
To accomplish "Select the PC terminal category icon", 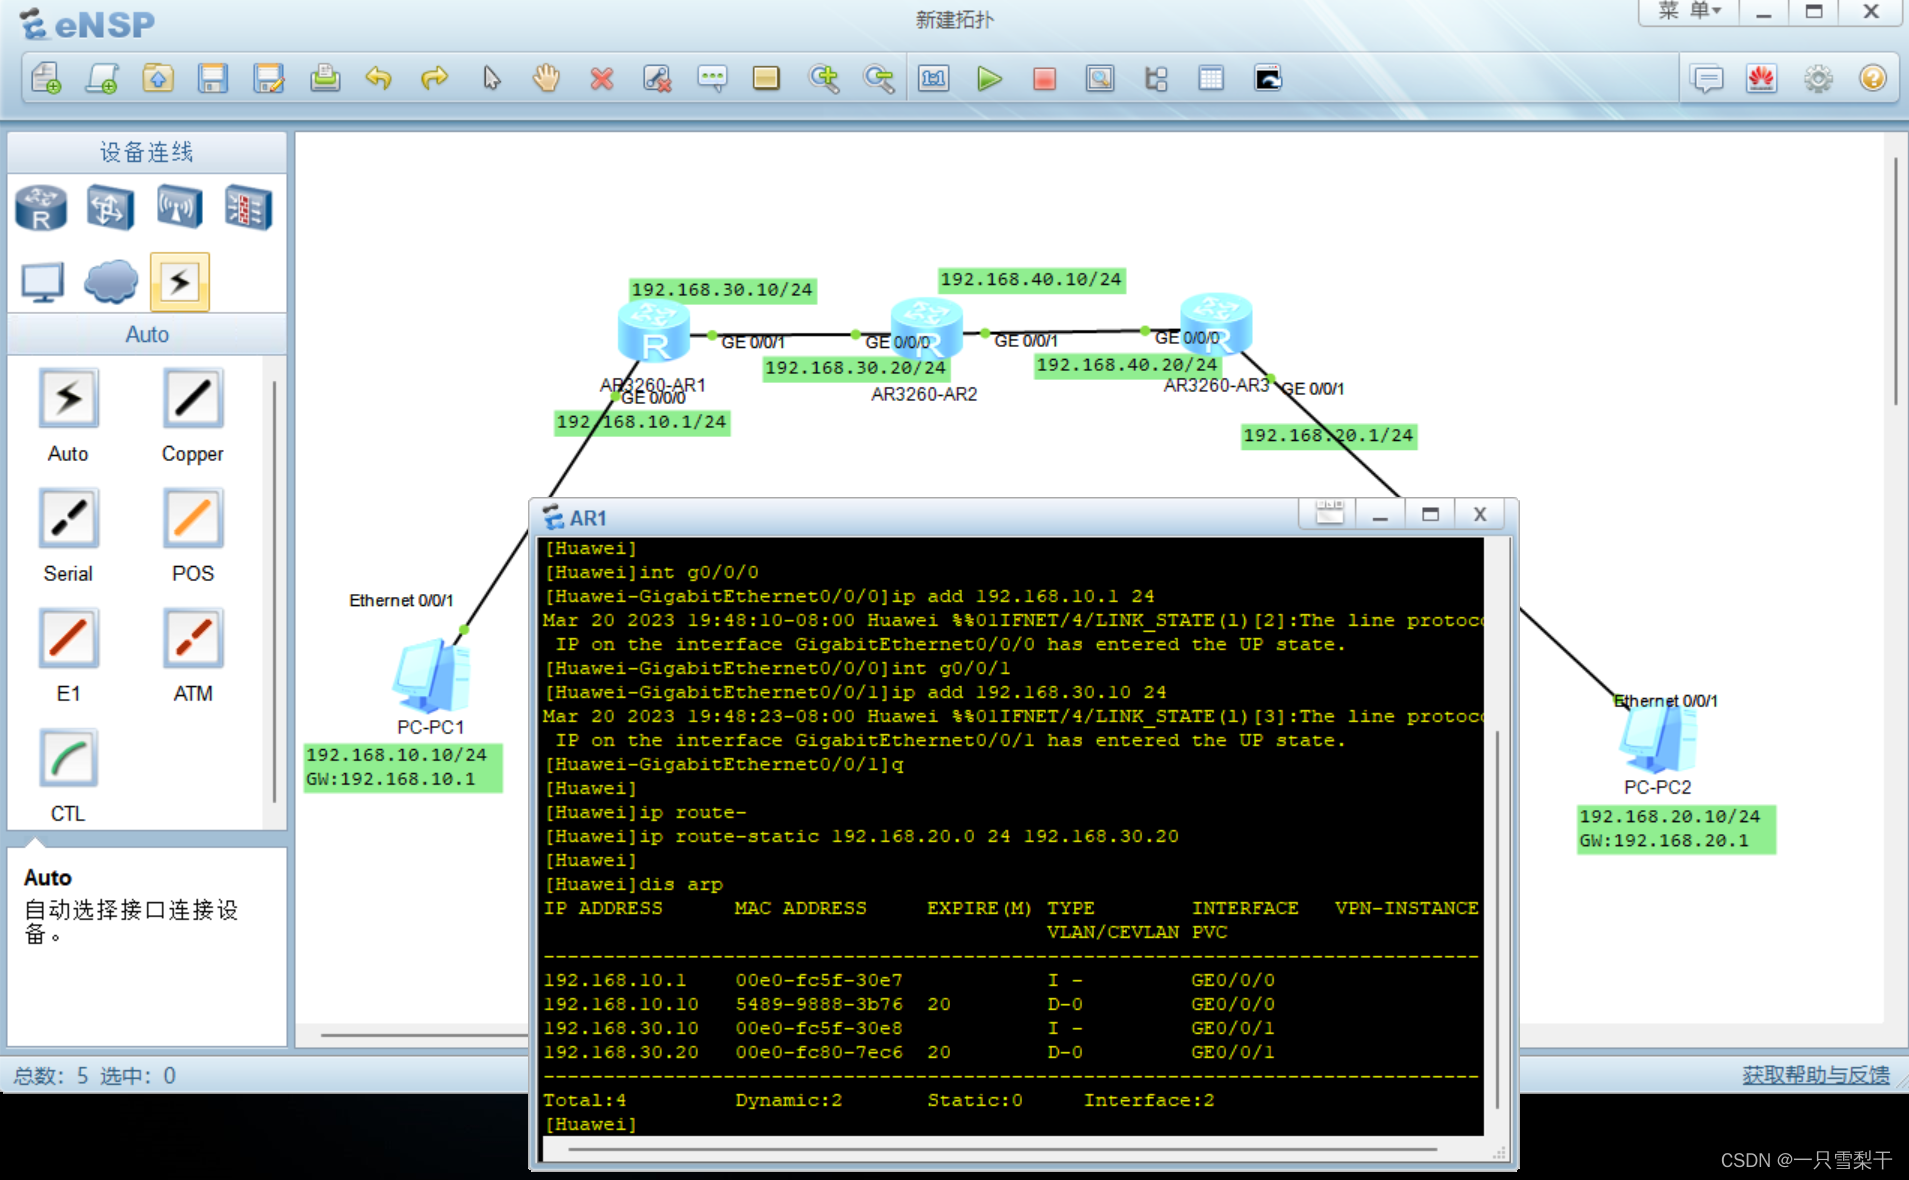I will pyautogui.click(x=43, y=282).
